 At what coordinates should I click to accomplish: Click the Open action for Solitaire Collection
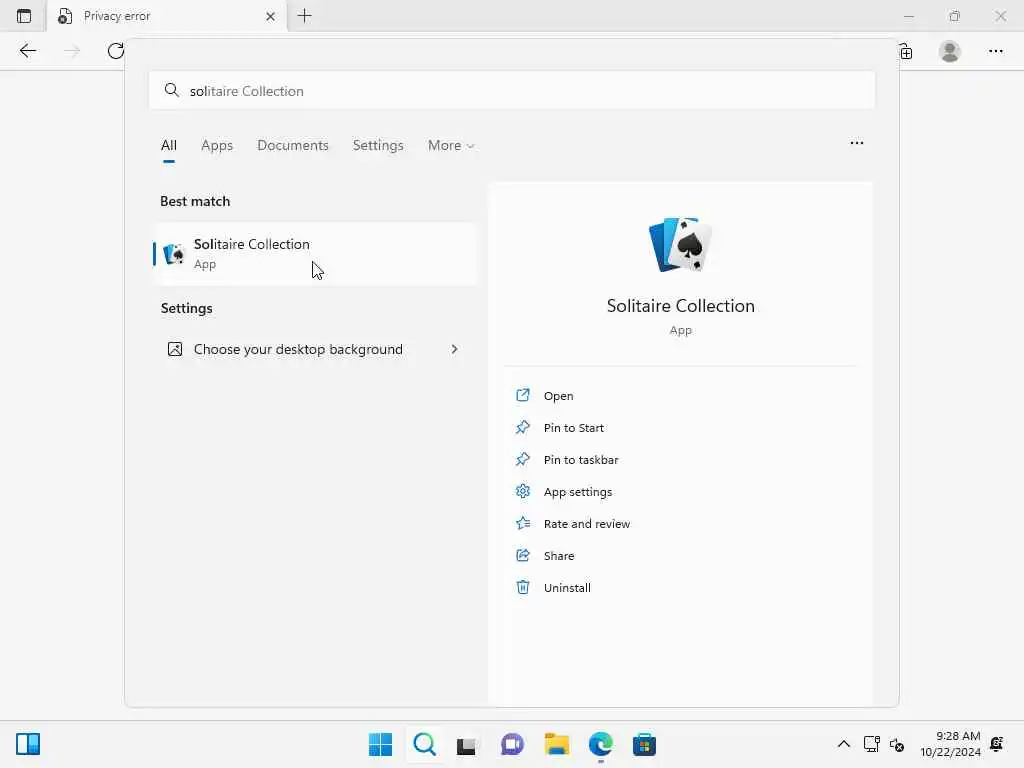558,396
